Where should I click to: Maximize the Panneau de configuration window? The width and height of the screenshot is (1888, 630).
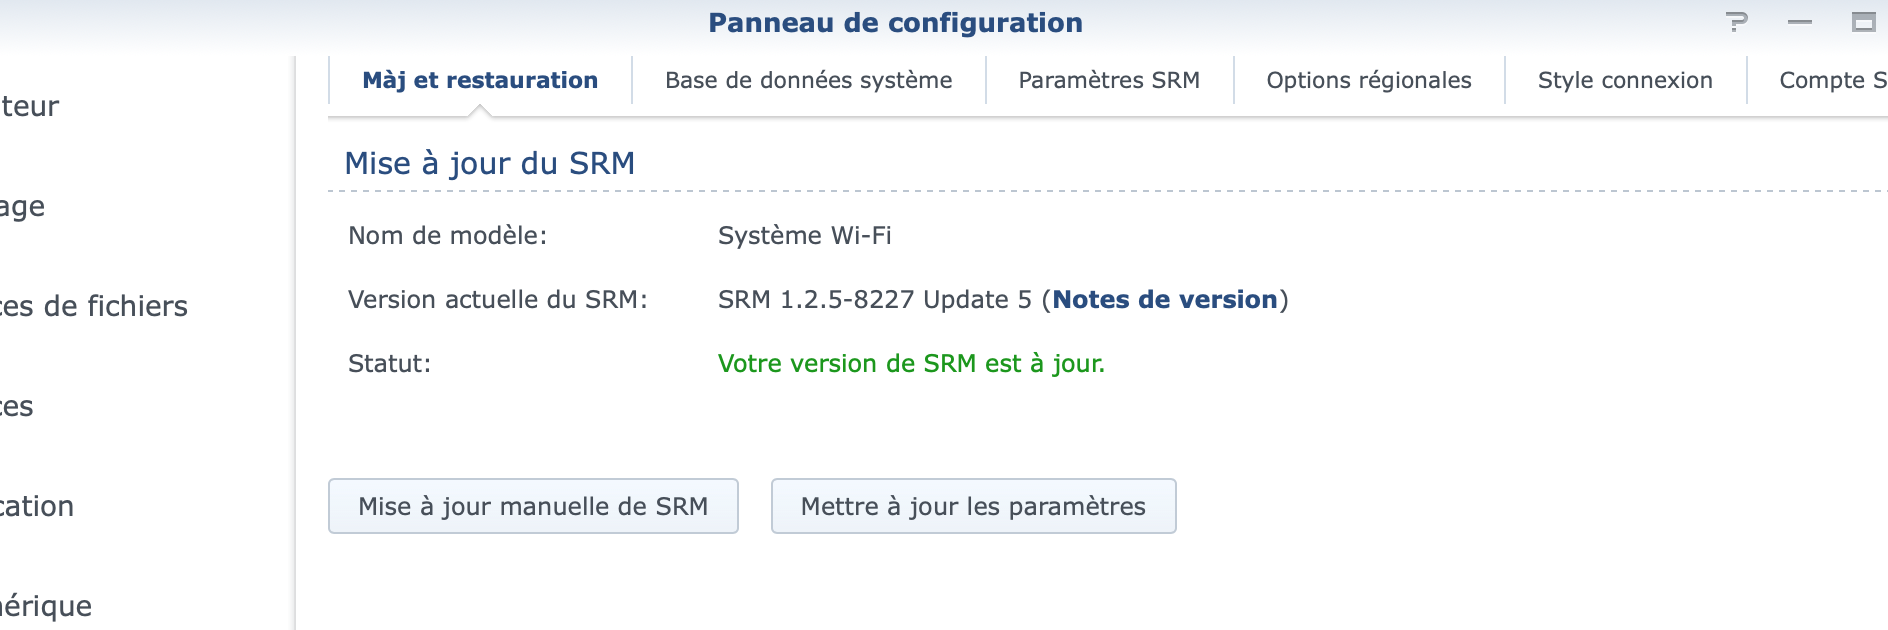click(1863, 22)
